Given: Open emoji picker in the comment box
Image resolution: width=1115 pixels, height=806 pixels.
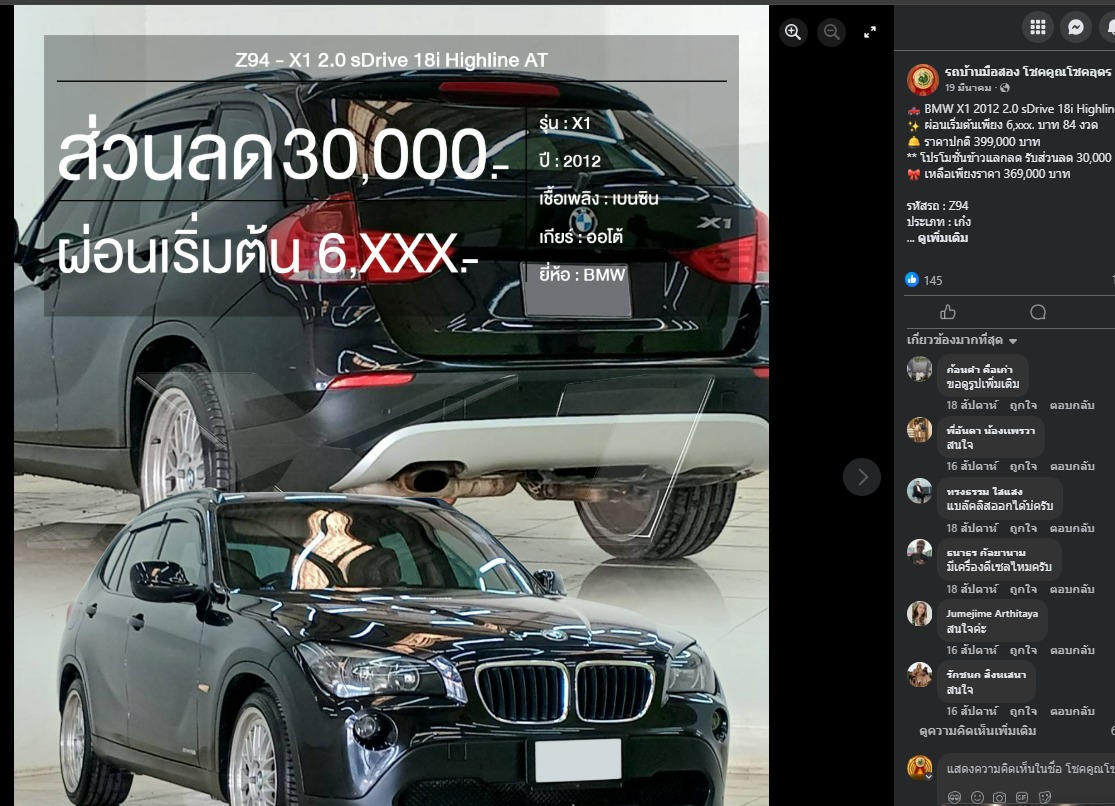Looking at the screenshot, I should pyautogui.click(x=978, y=797).
